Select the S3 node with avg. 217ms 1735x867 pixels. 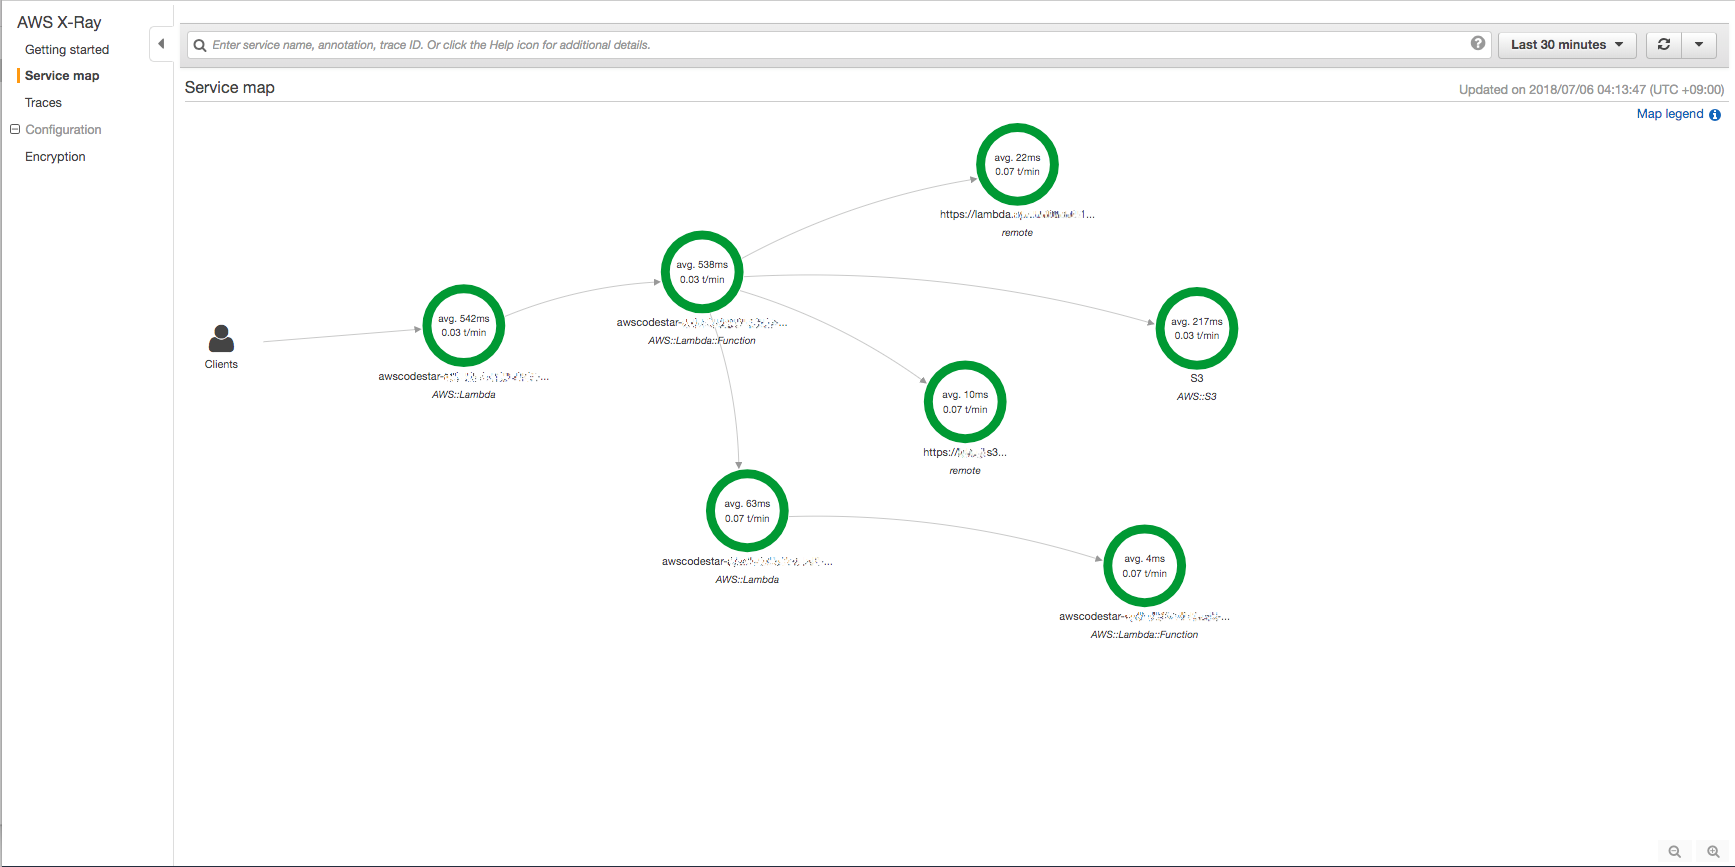point(1196,329)
